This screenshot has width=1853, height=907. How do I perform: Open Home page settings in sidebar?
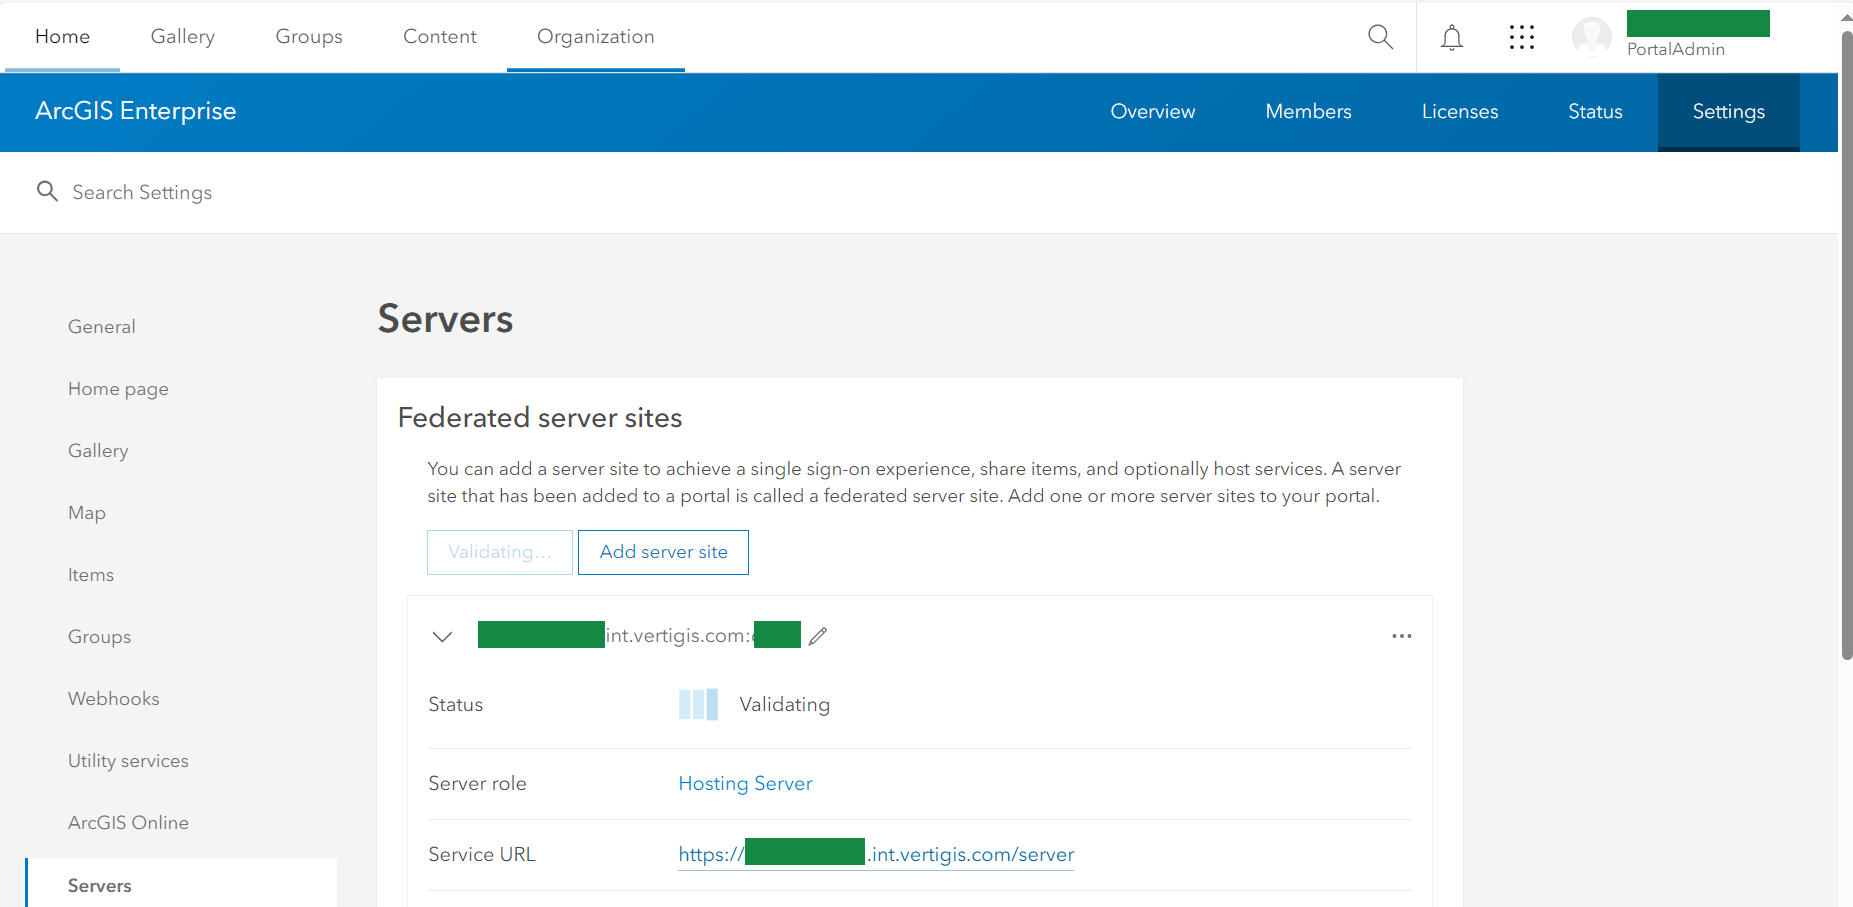(x=118, y=389)
